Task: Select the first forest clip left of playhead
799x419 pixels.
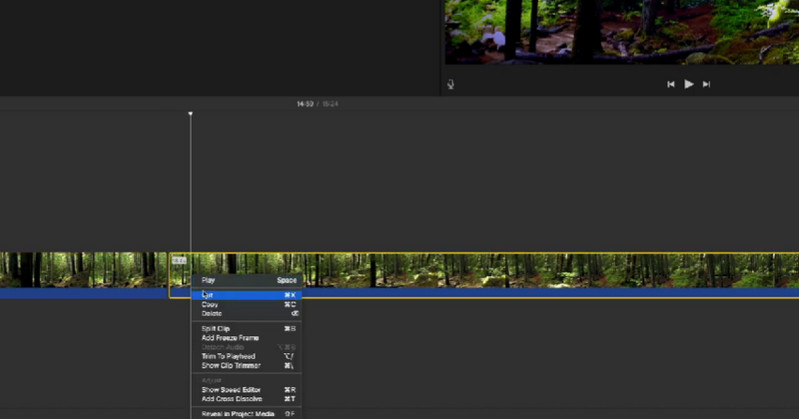Action: [83, 269]
